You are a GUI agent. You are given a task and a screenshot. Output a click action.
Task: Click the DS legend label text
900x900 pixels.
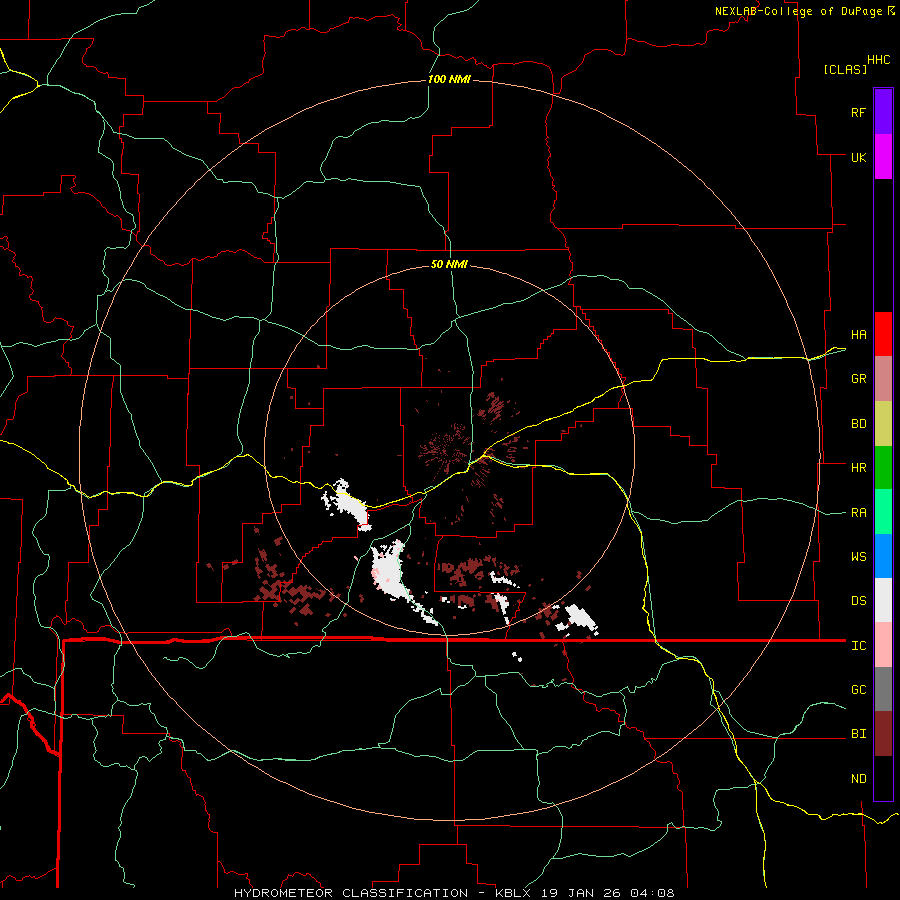pyautogui.click(x=859, y=601)
